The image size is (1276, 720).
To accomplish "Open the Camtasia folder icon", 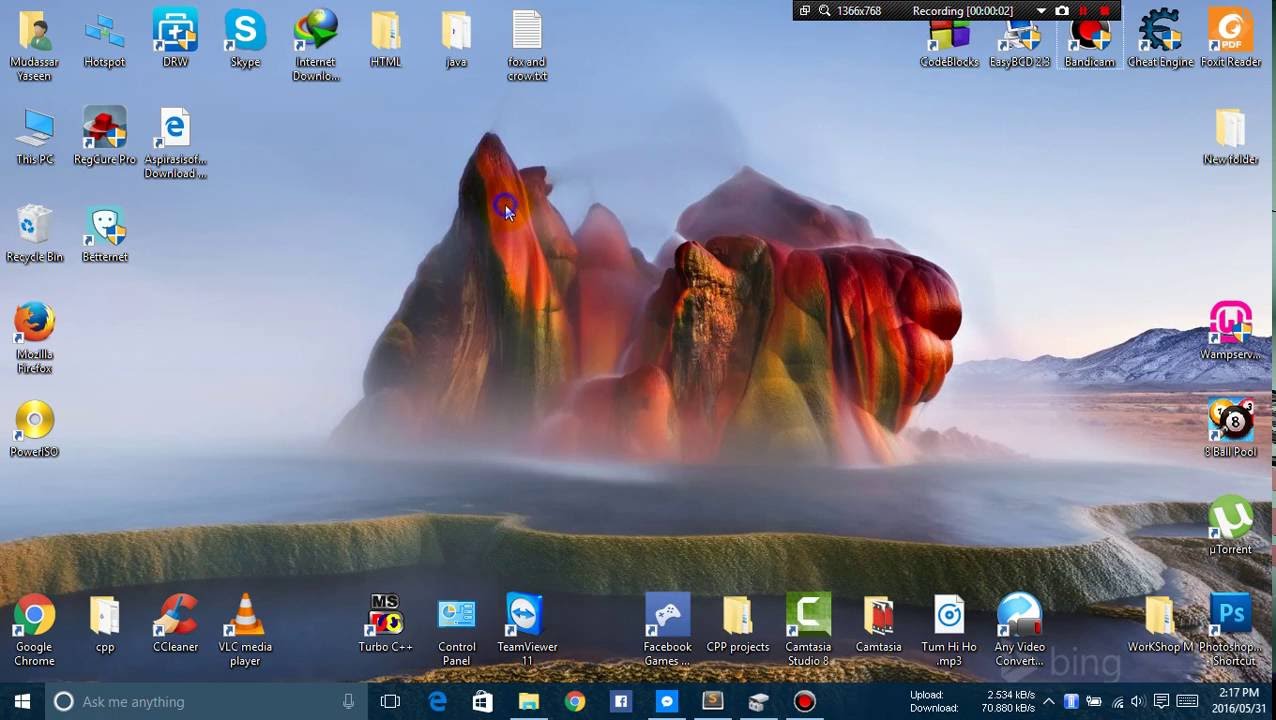I will [879, 625].
